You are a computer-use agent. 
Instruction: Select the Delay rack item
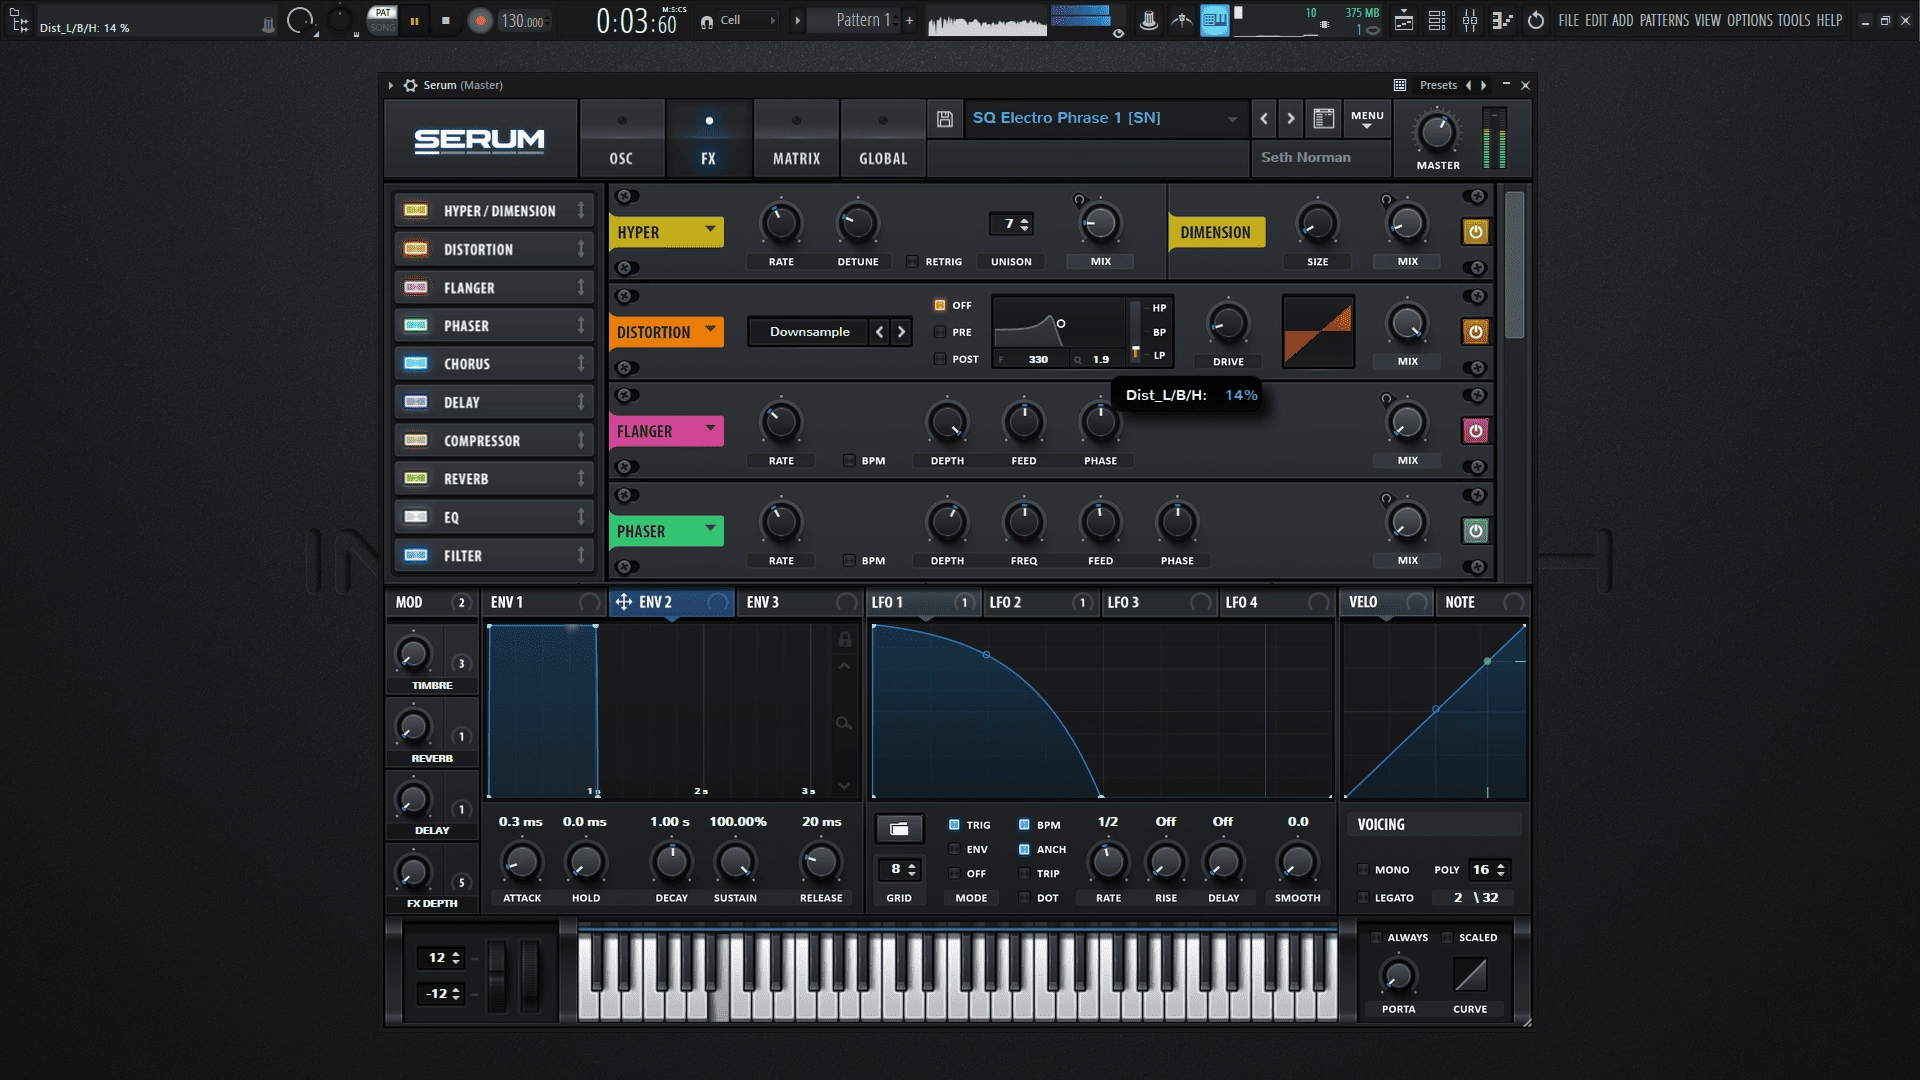coord(494,403)
